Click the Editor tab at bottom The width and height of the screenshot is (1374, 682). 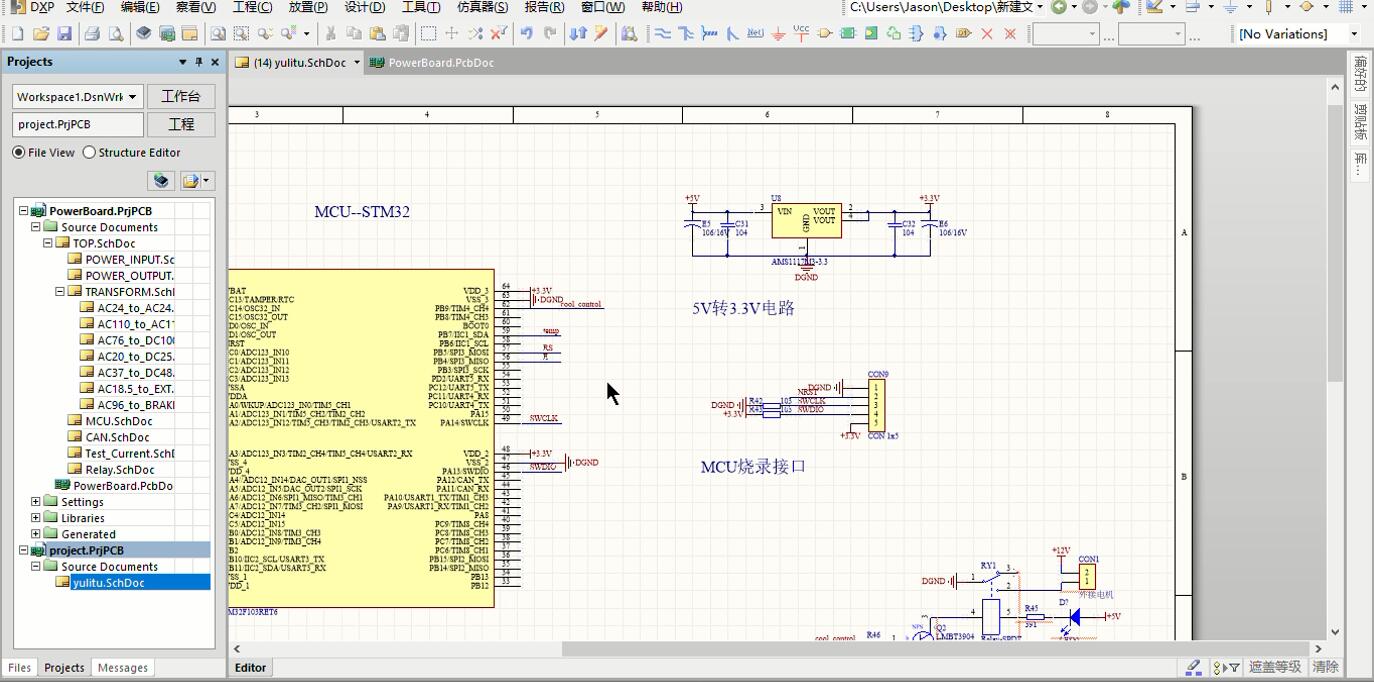pyautogui.click(x=250, y=668)
